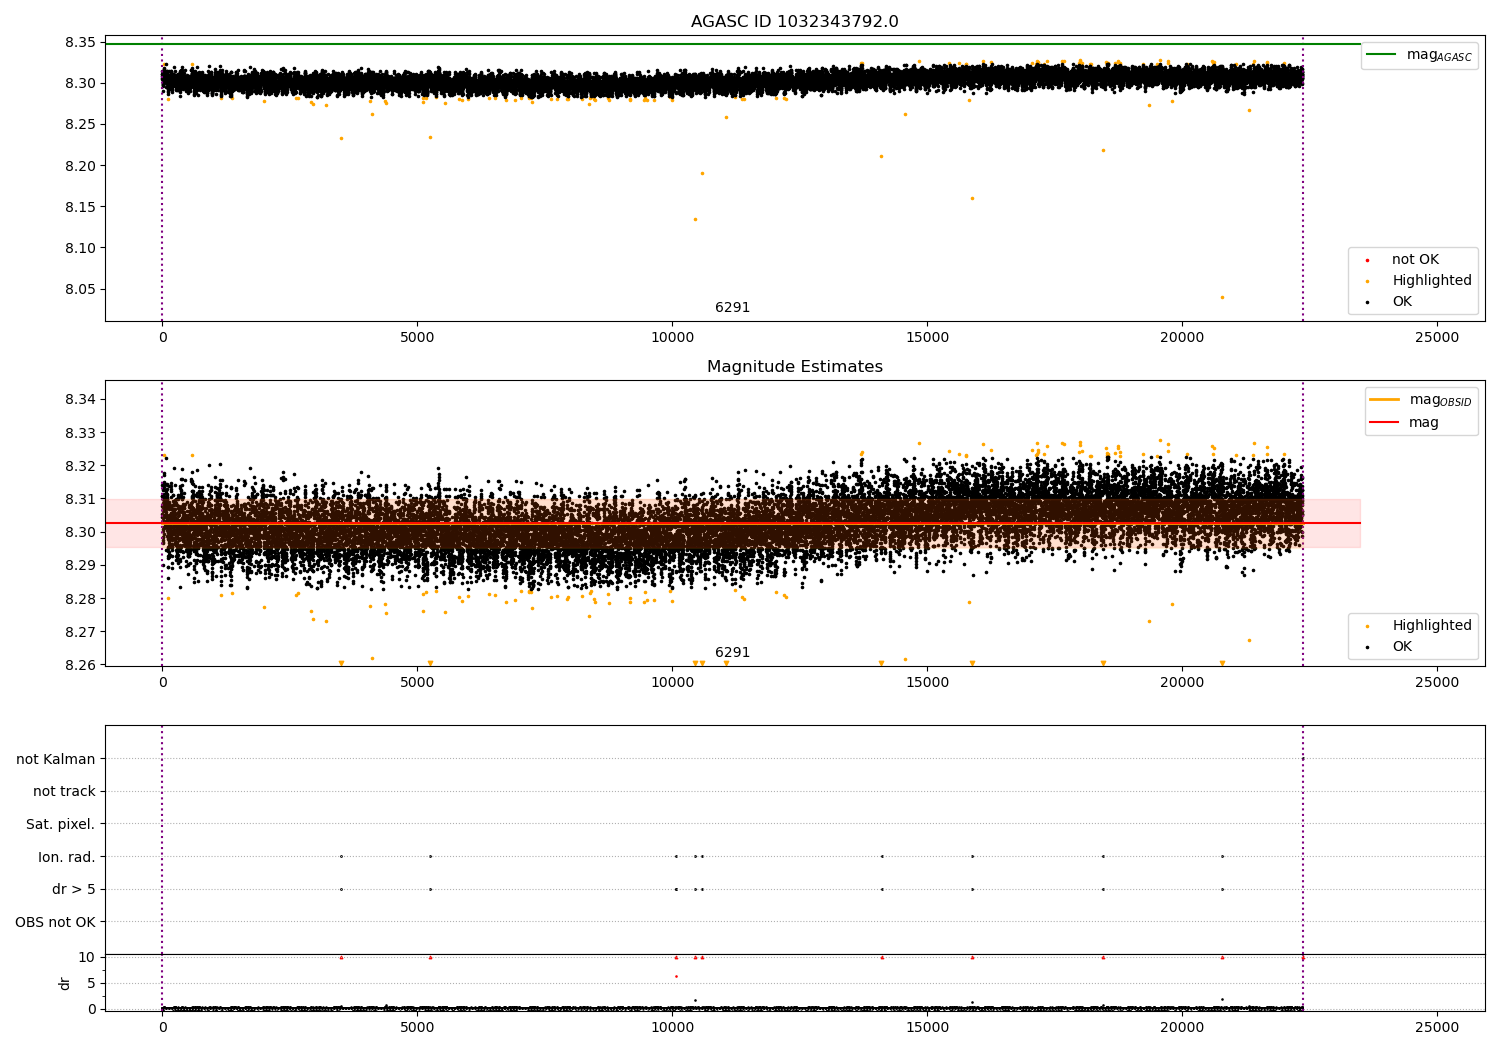Screen dimensions: 1500x1050
Task: Click the red 'mag' legend entry in middle plot
Action: pos(1404,423)
